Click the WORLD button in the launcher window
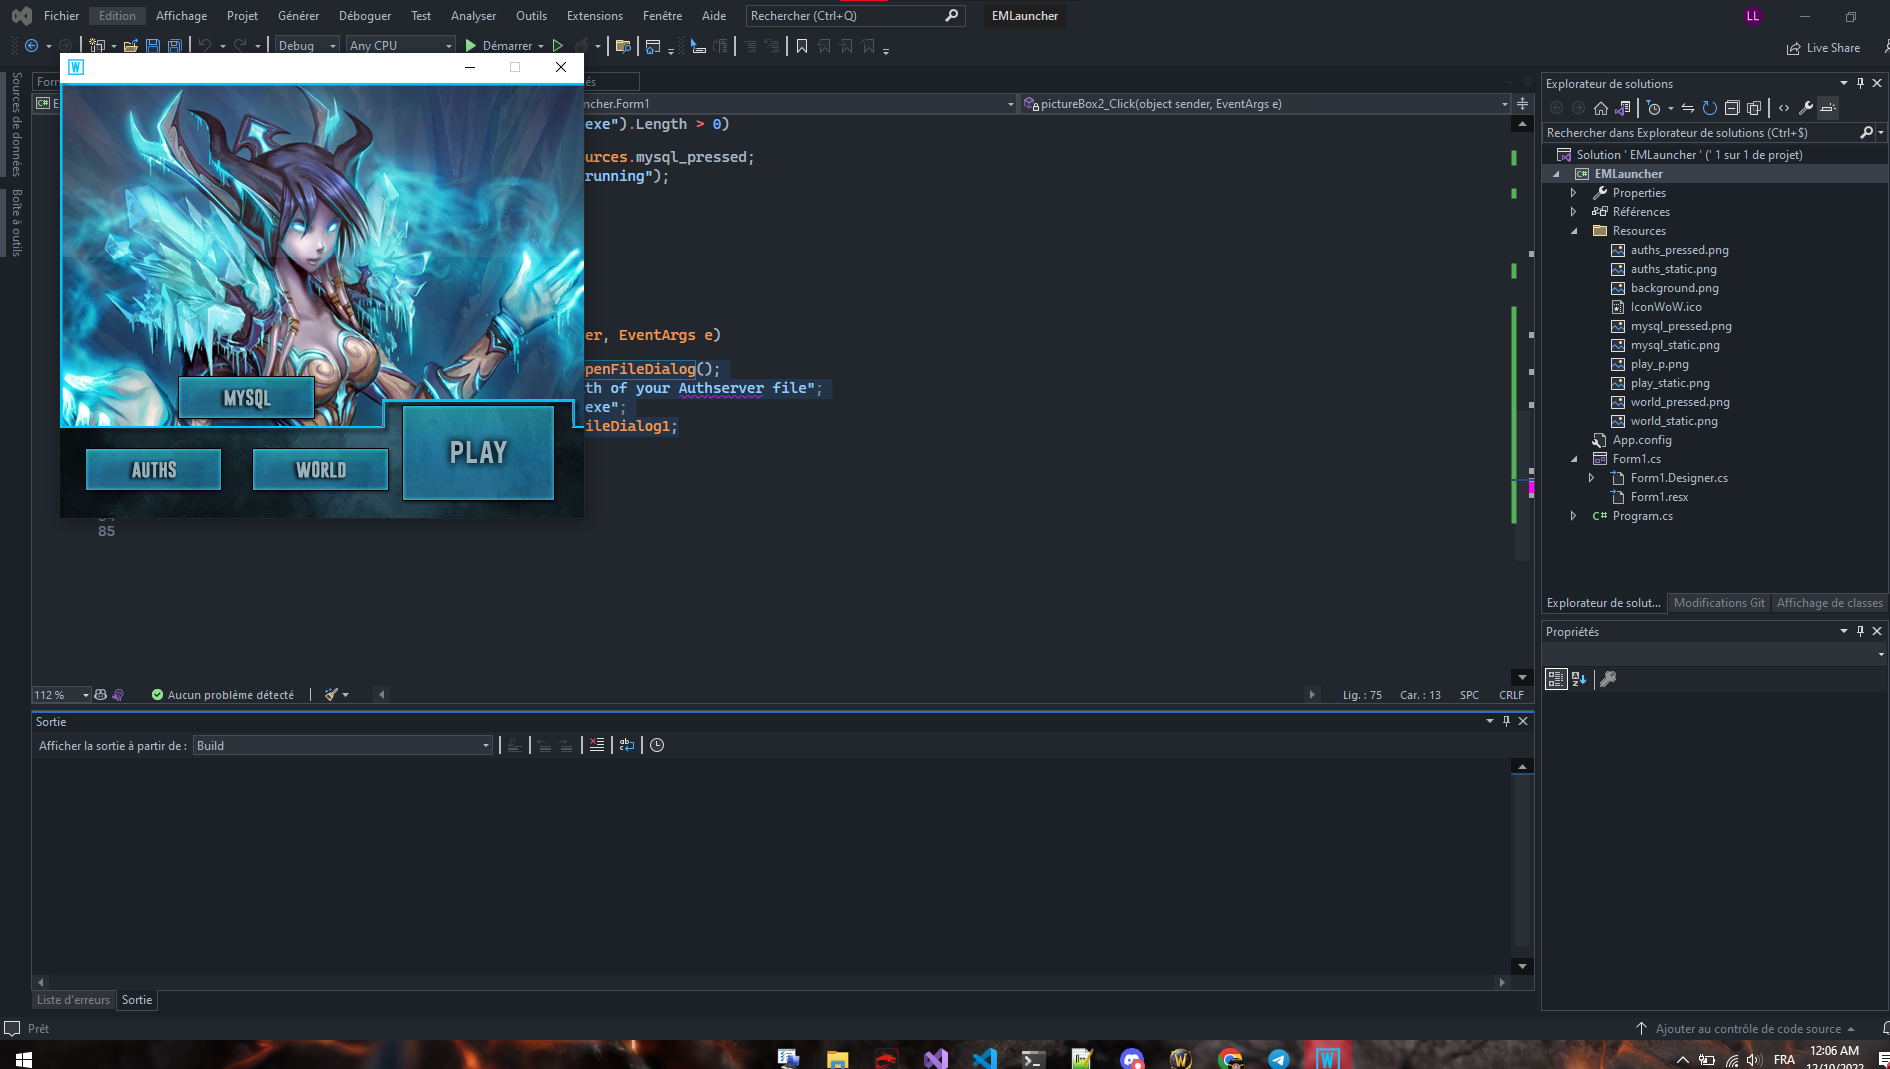1890x1069 pixels. [320, 470]
